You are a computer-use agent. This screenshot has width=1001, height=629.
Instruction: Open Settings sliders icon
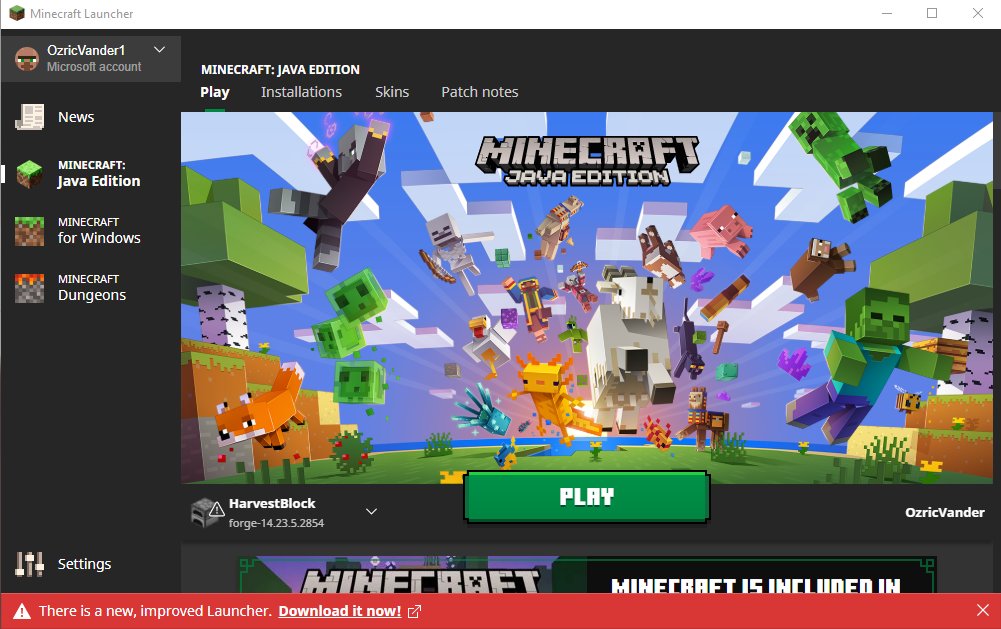click(x=29, y=564)
